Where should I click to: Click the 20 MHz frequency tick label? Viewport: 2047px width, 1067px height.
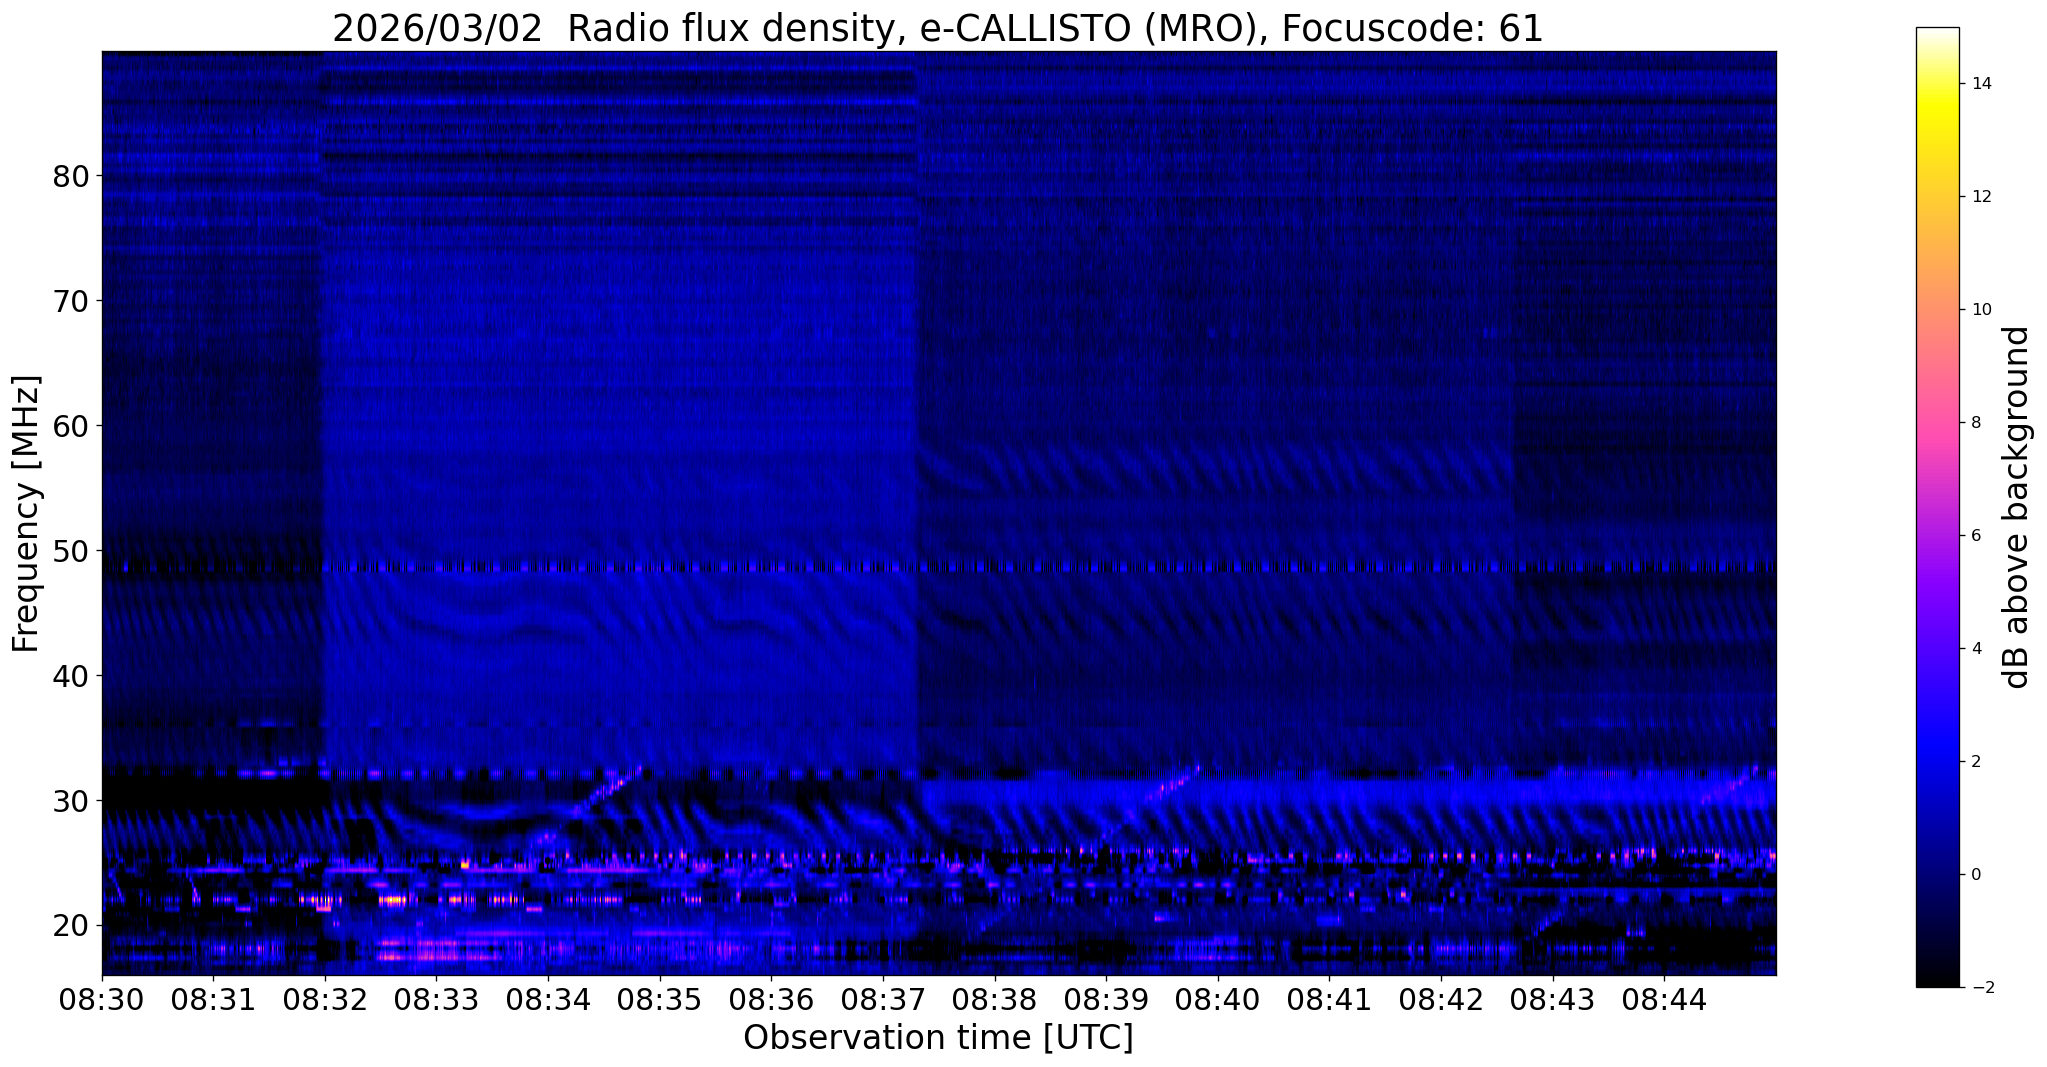[x=71, y=925]
